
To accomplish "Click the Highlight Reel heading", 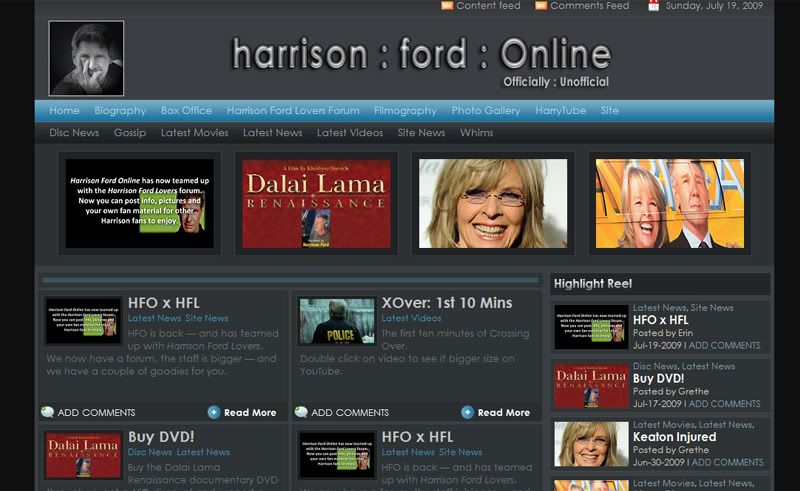I will click(593, 284).
